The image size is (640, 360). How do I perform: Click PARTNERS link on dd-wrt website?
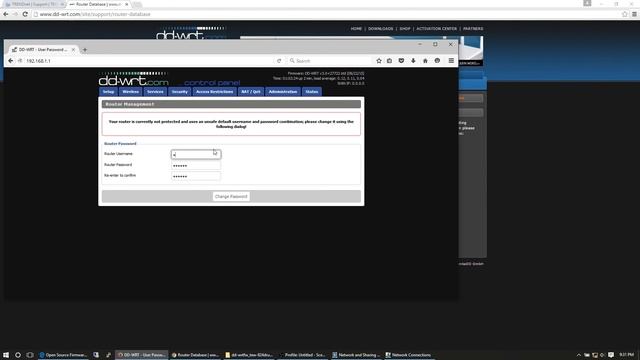[x=473, y=29]
